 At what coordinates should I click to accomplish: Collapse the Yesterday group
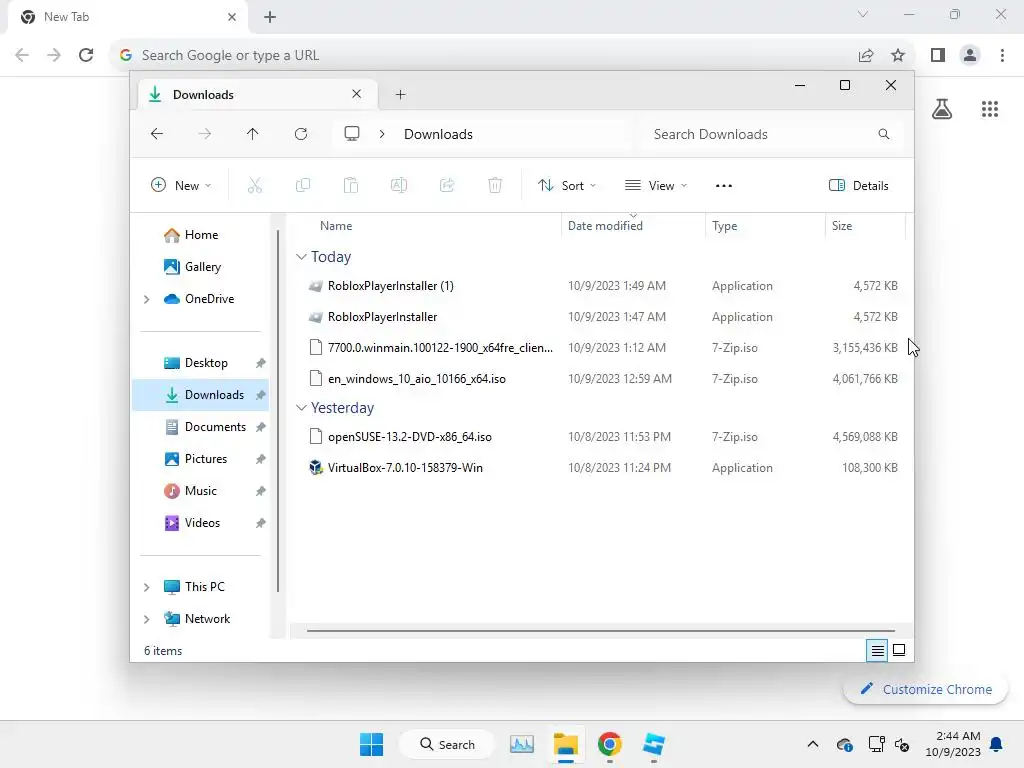tap(301, 408)
